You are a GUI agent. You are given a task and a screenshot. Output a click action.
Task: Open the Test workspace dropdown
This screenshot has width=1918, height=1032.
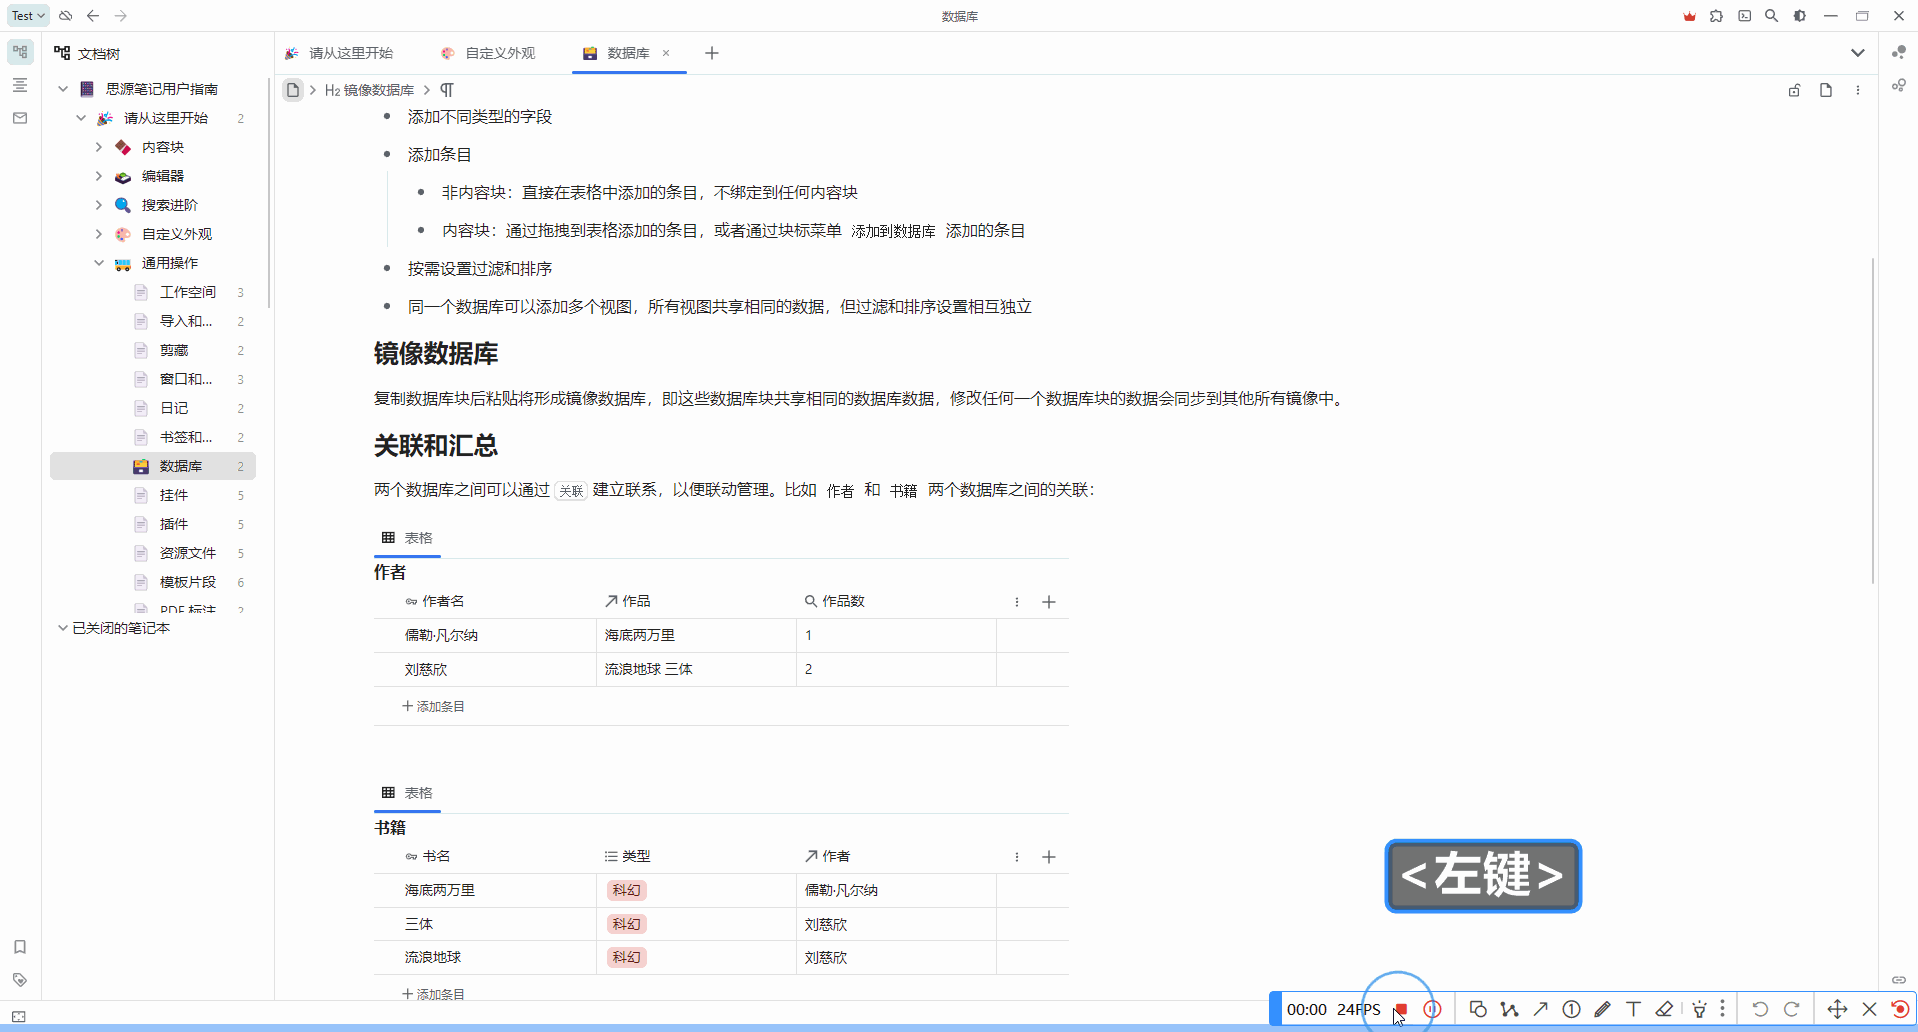point(26,15)
